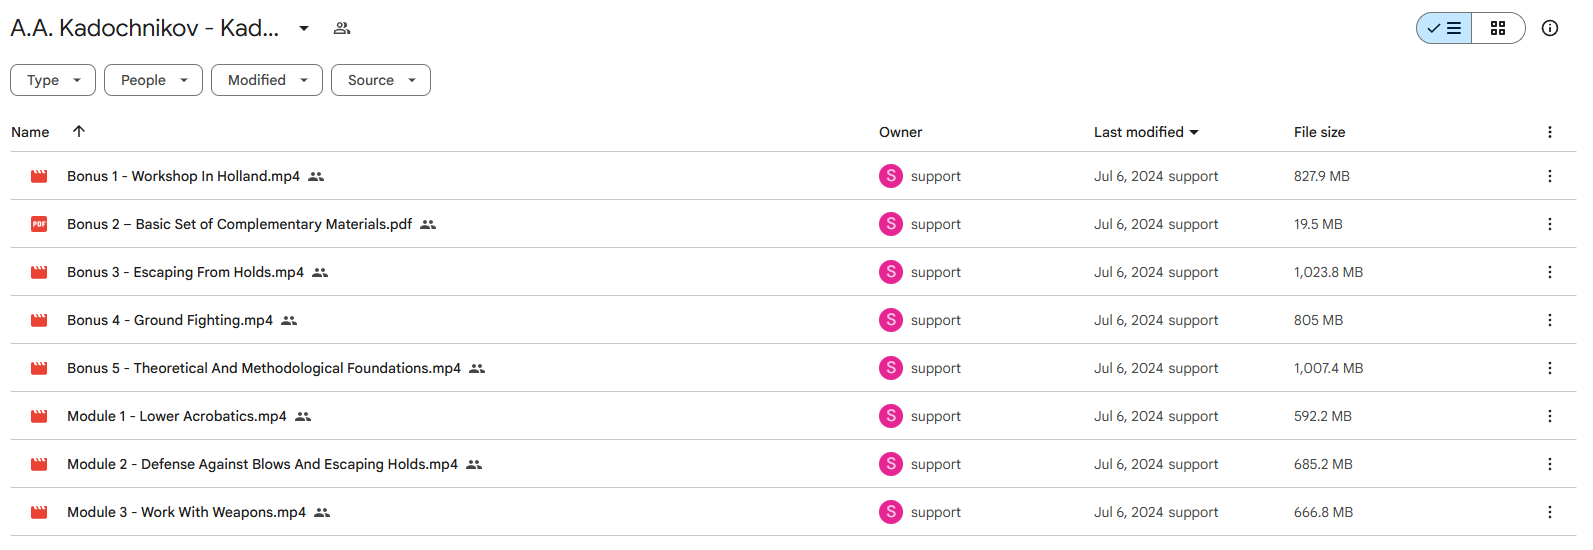Open the Type filter dropdown

53,80
